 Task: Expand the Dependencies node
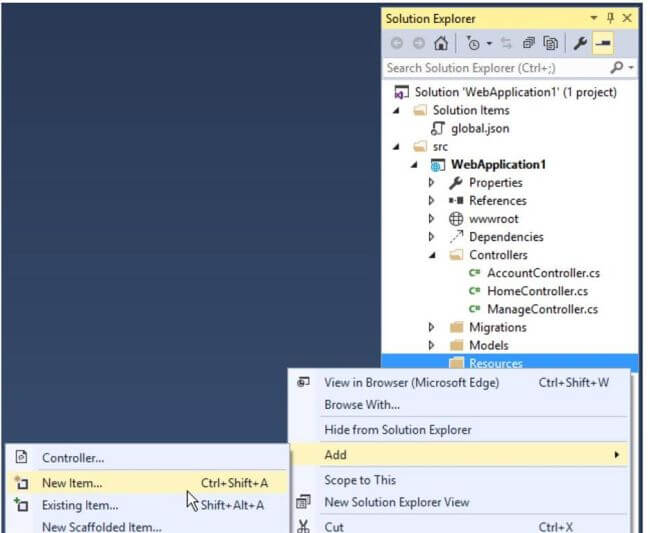[x=431, y=237]
